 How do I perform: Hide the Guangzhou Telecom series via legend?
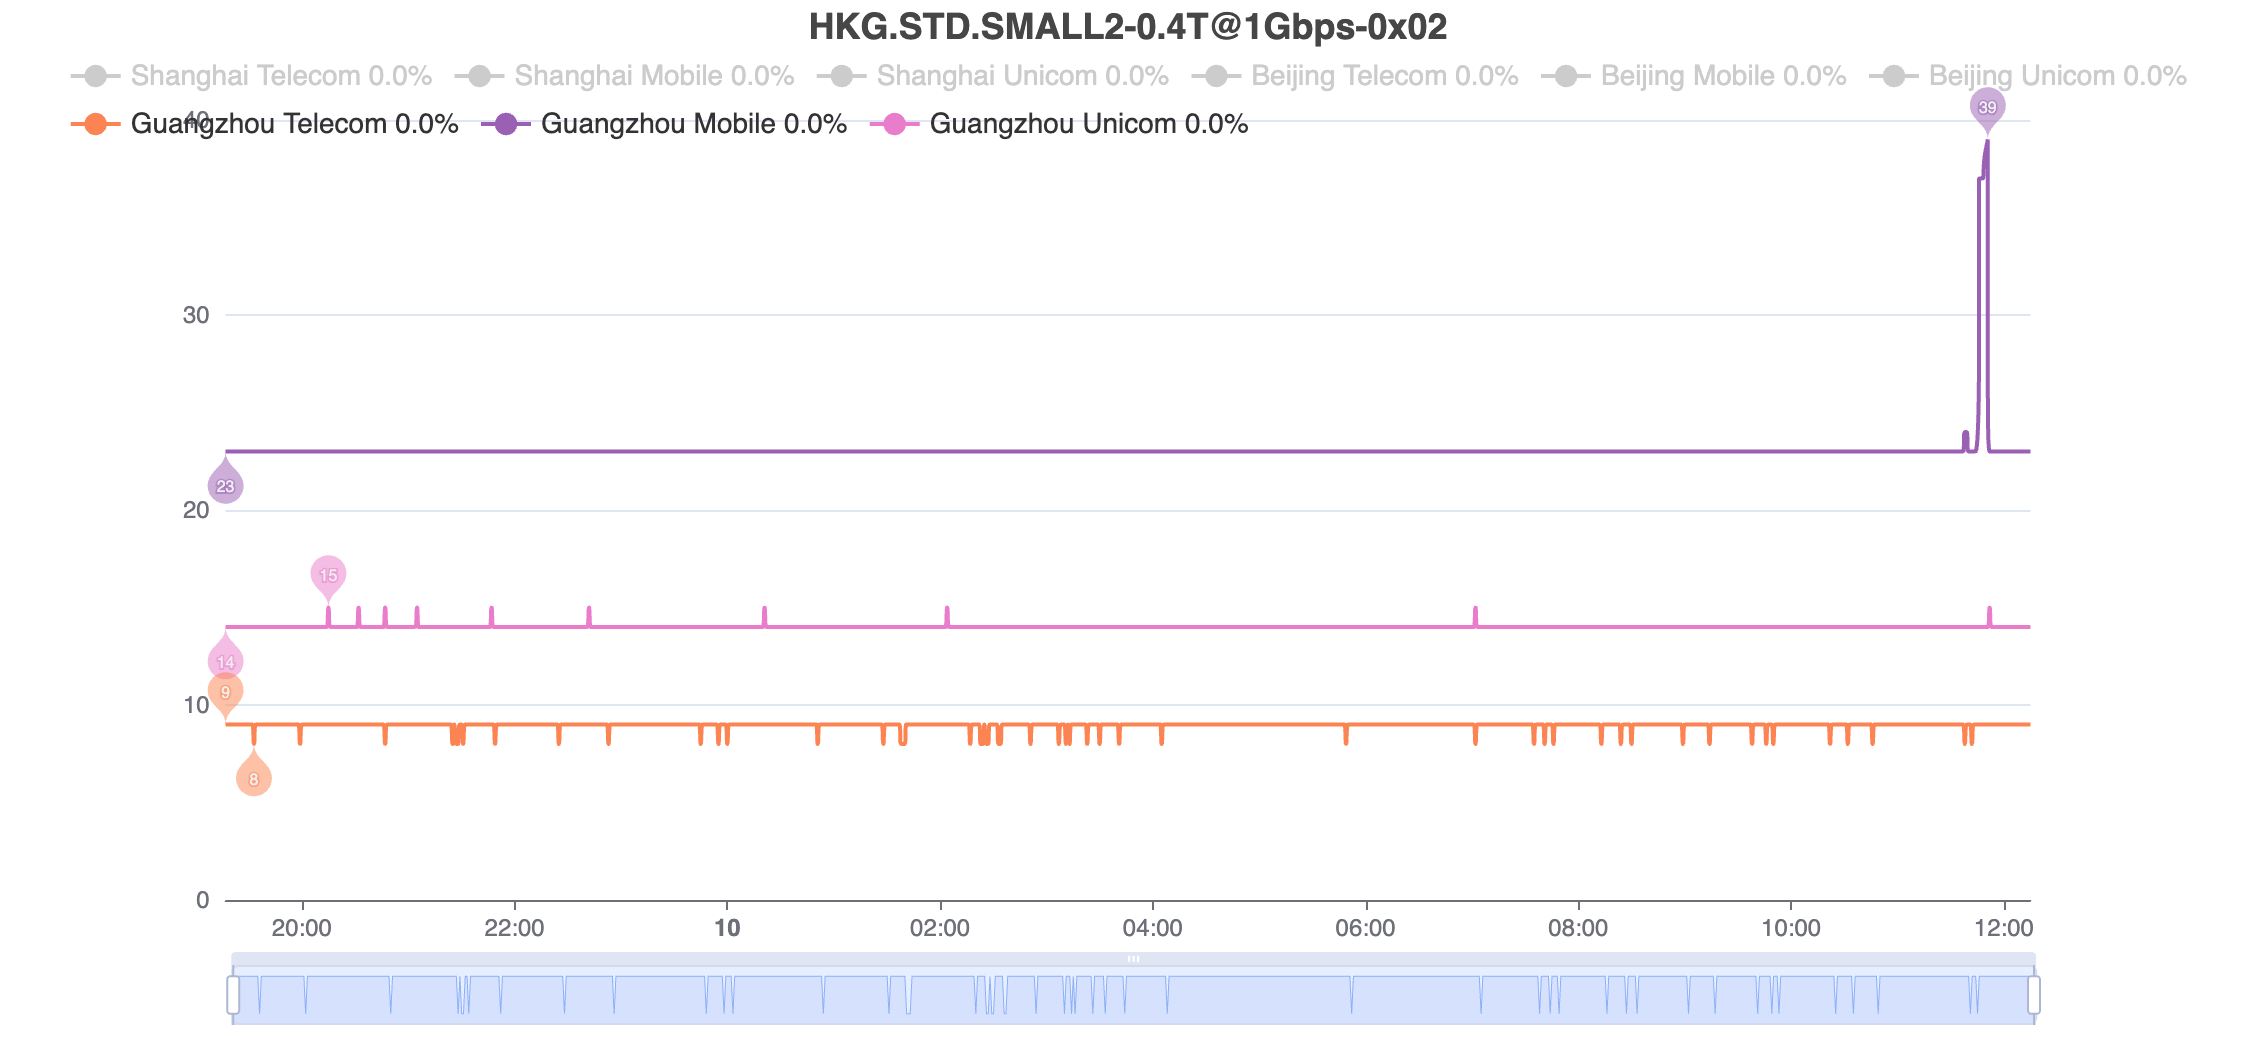pyautogui.click(x=265, y=124)
